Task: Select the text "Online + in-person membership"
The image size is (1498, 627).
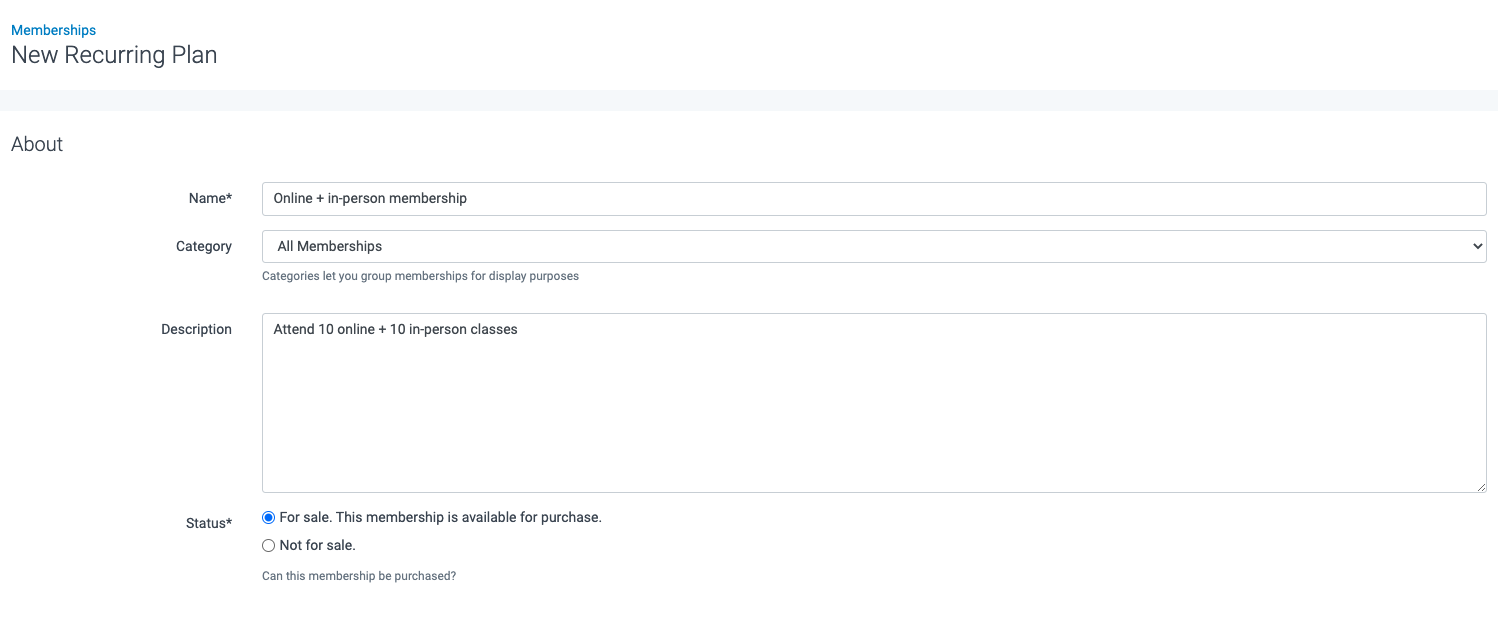Action: (x=370, y=198)
